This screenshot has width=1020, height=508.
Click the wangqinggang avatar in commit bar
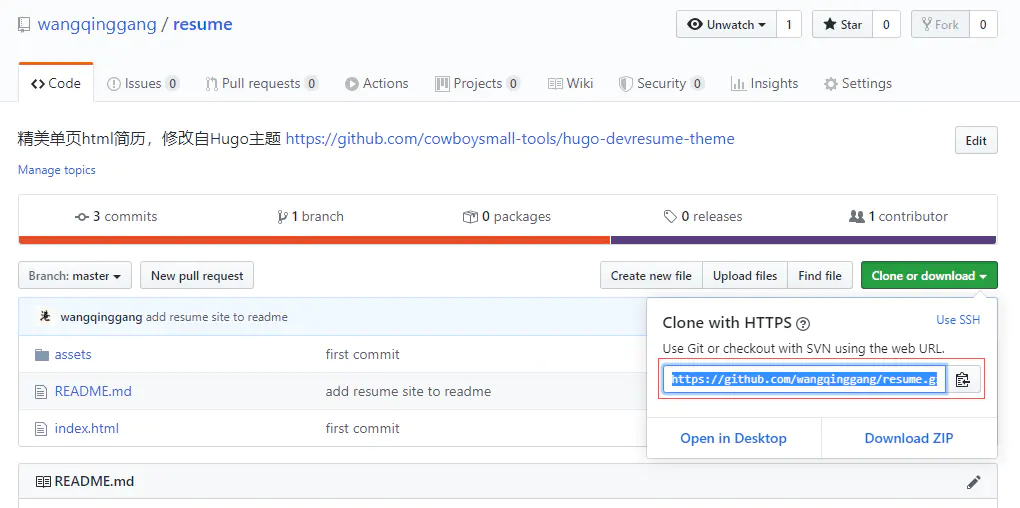coord(45,317)
